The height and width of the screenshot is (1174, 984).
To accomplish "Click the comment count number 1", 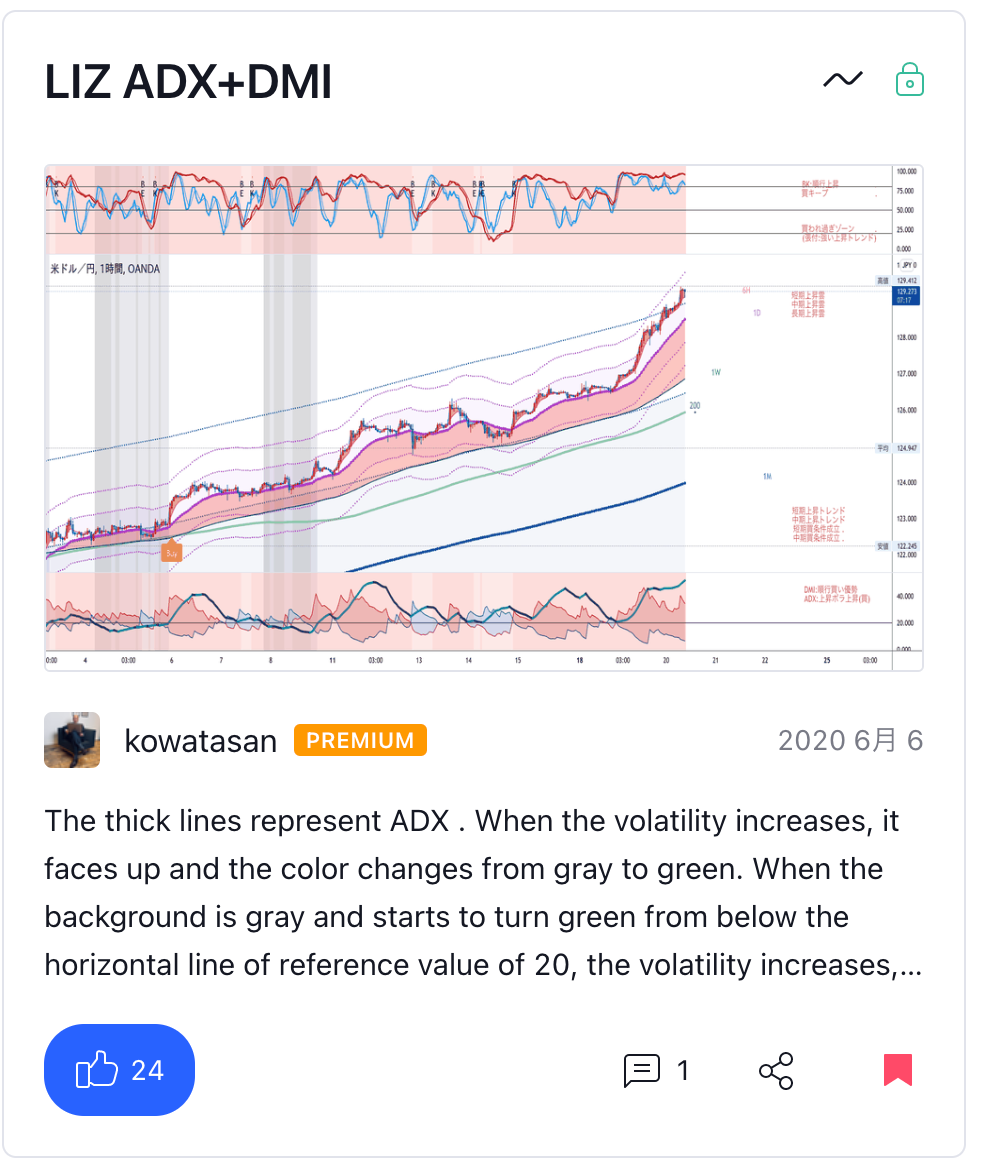I will [x=683, y=1070].
